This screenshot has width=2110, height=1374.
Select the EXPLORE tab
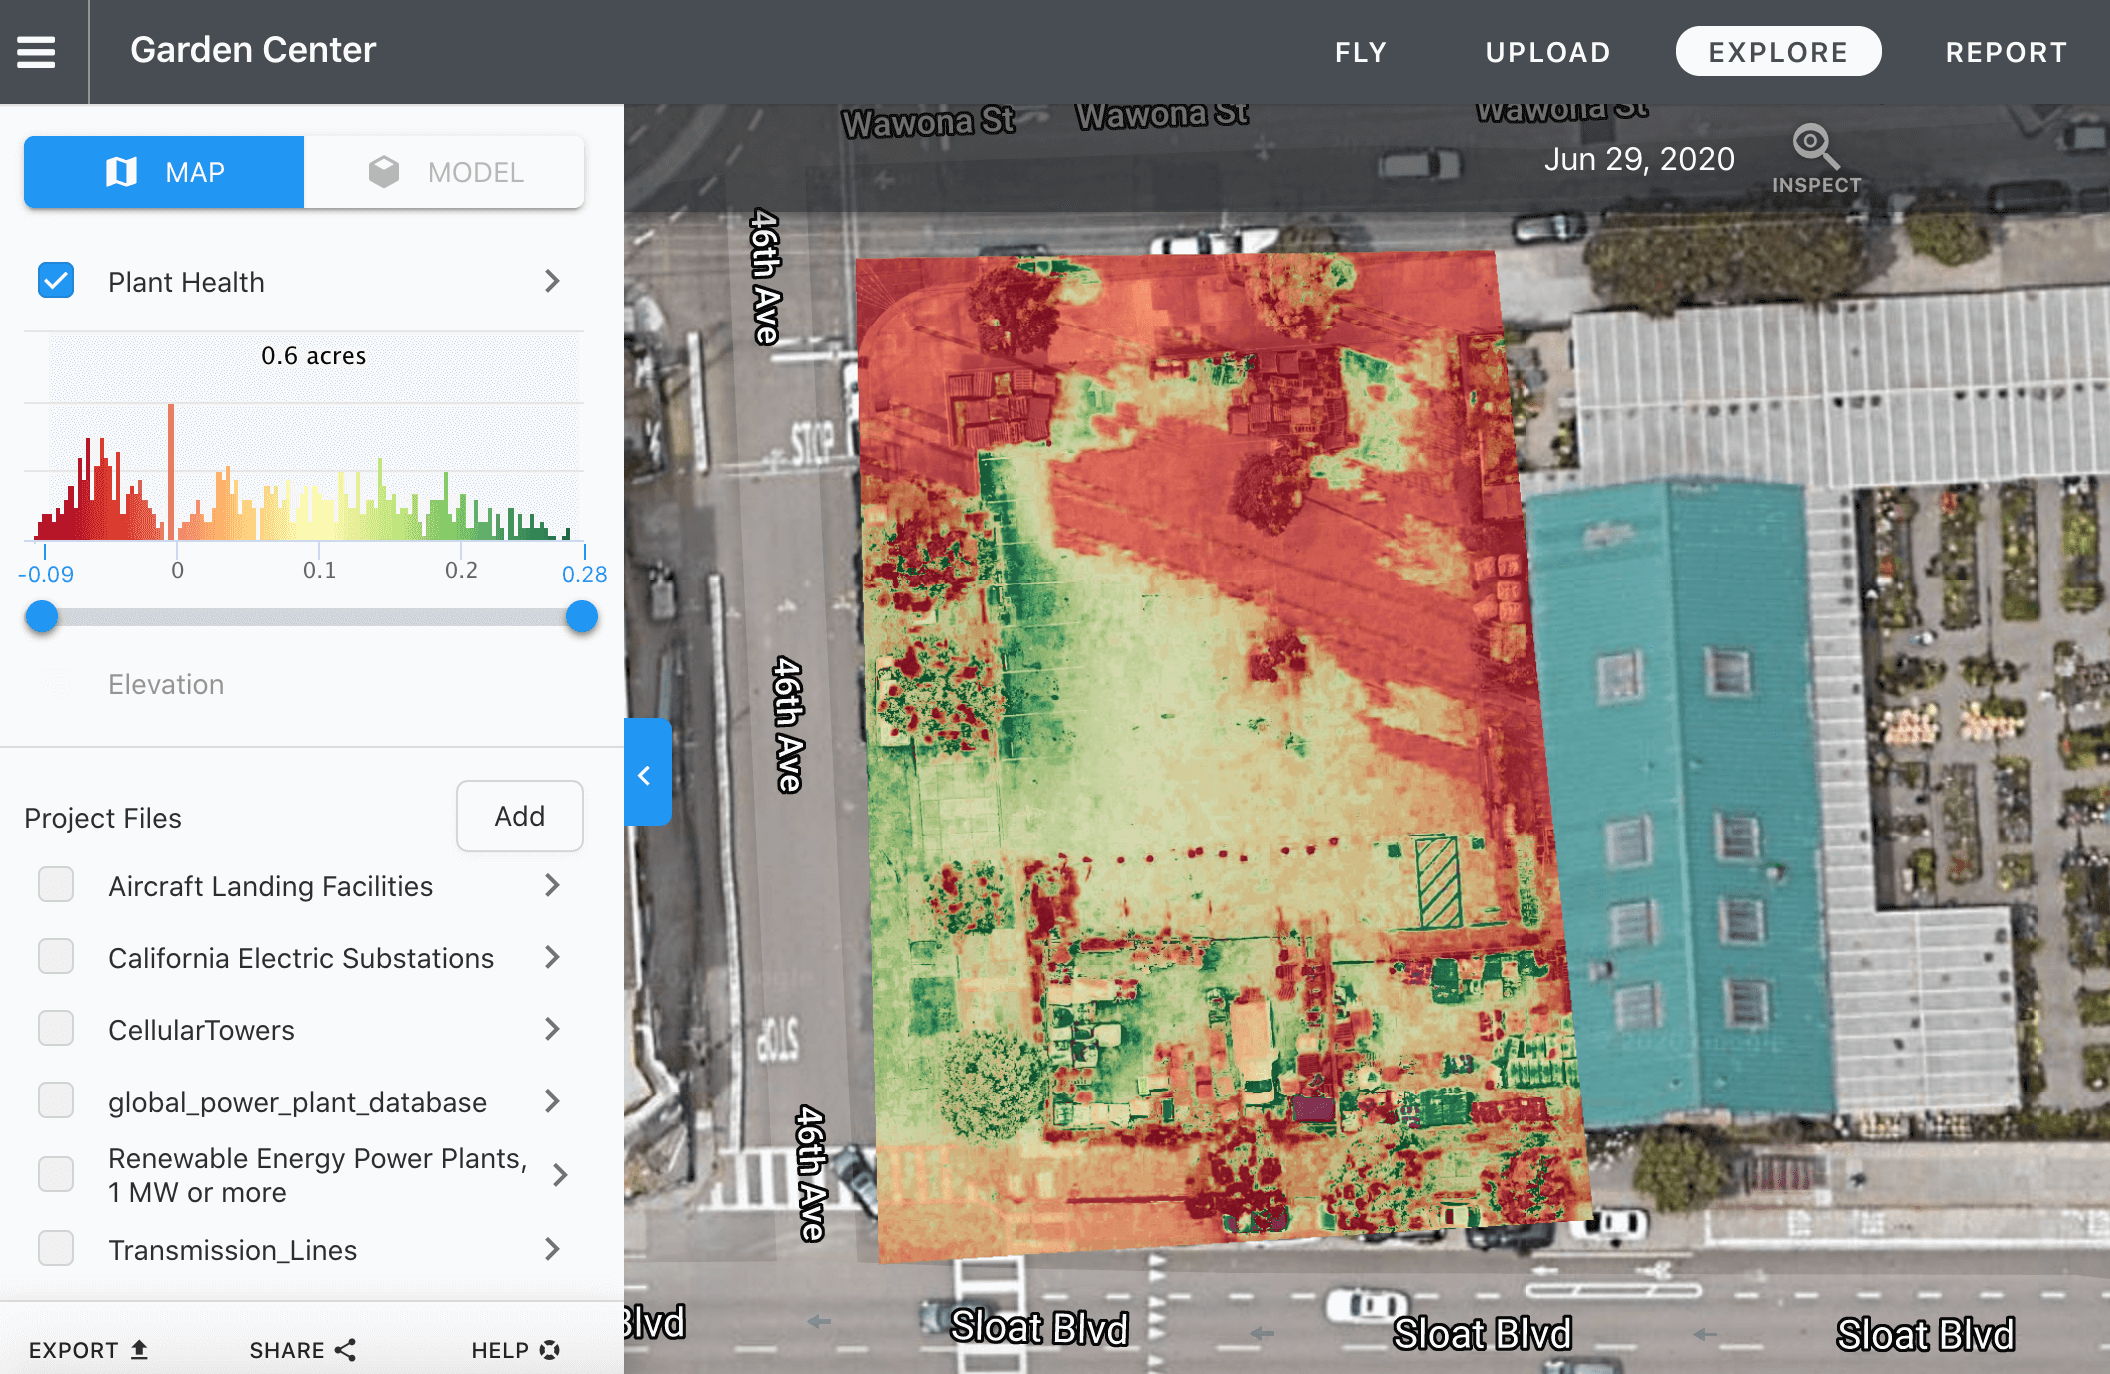pos(1776,51)
